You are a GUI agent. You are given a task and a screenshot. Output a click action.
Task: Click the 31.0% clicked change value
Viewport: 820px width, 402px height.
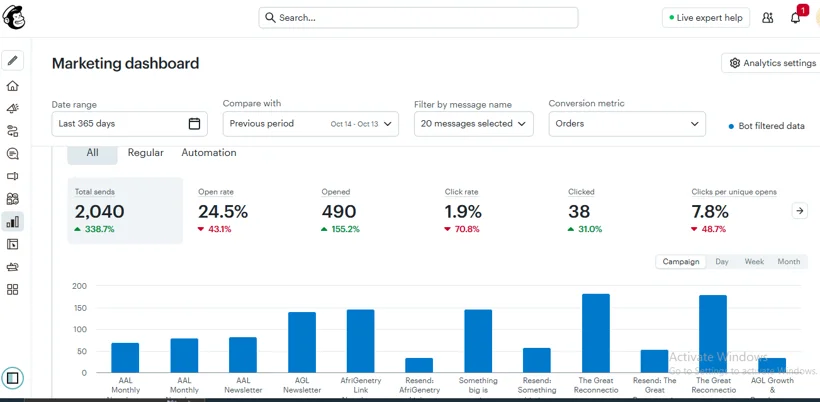pyautogui.click(x=590, y=229)
